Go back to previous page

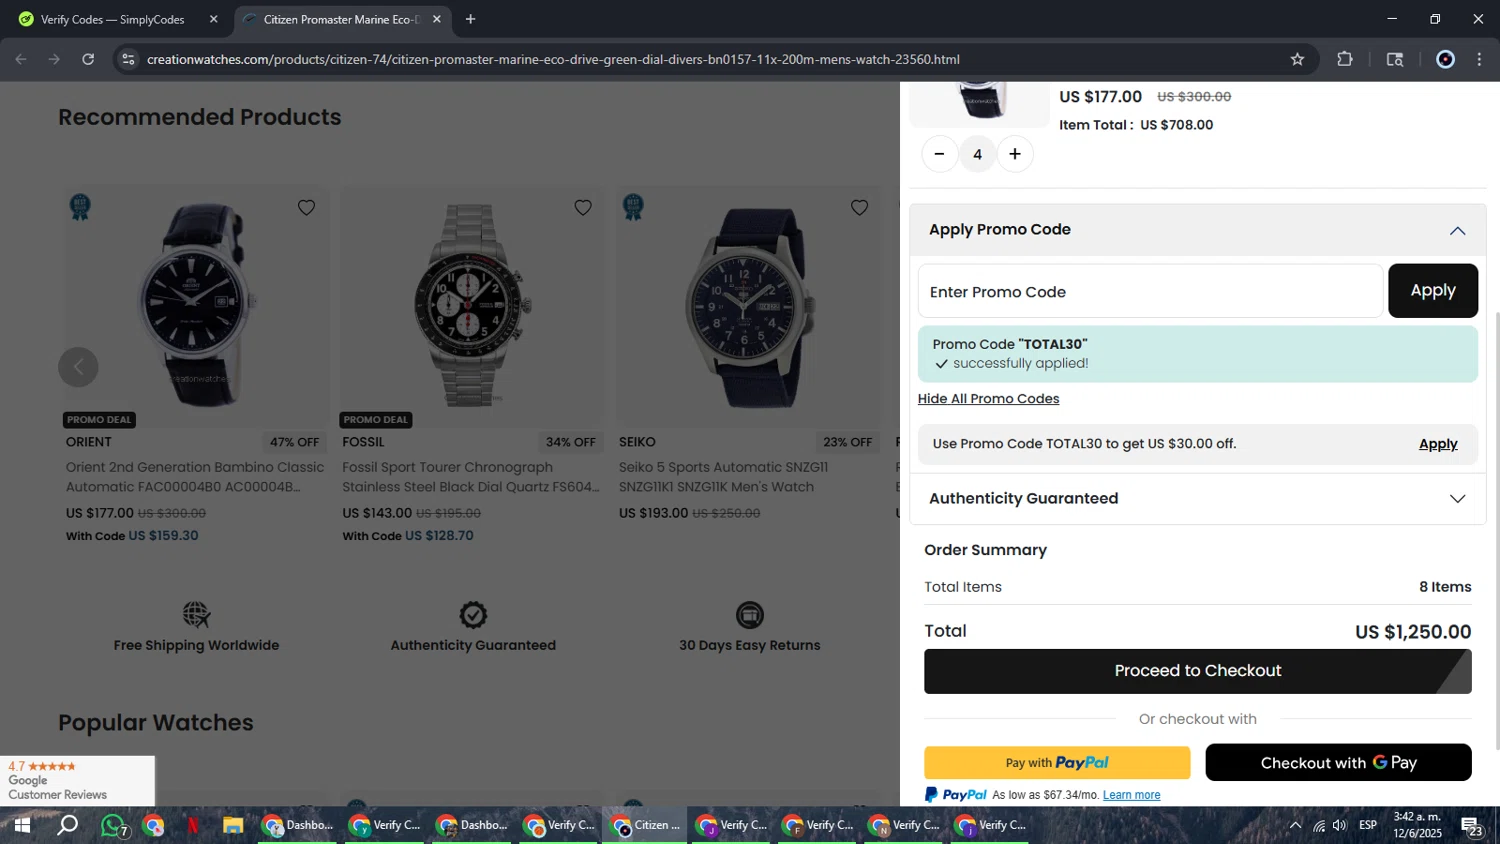point(21,59)
